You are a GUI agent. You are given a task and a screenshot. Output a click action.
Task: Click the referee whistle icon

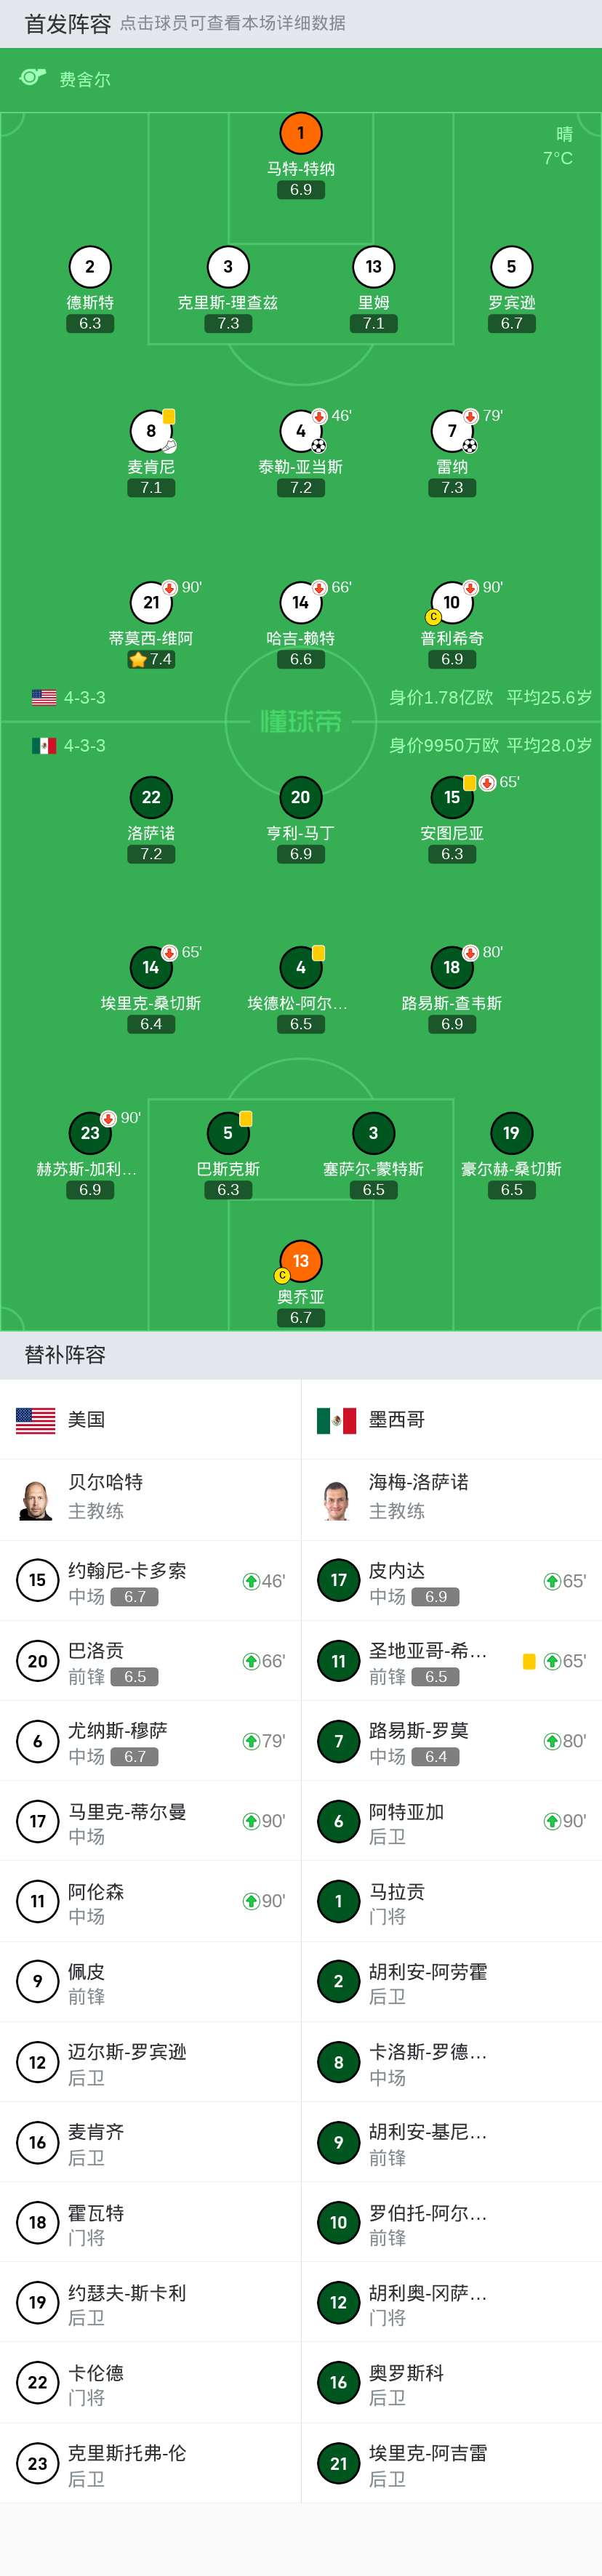33,78
